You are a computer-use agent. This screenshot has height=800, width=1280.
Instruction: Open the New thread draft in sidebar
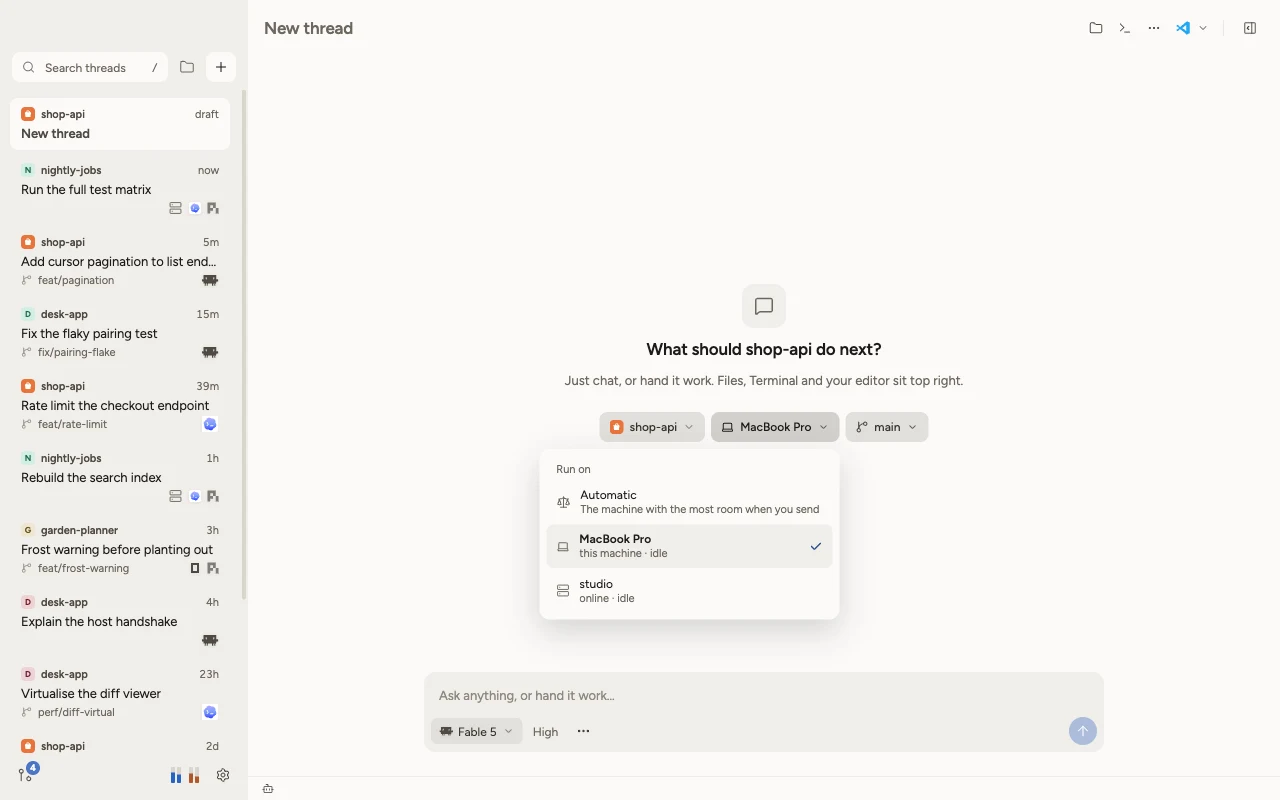[120, 124]
